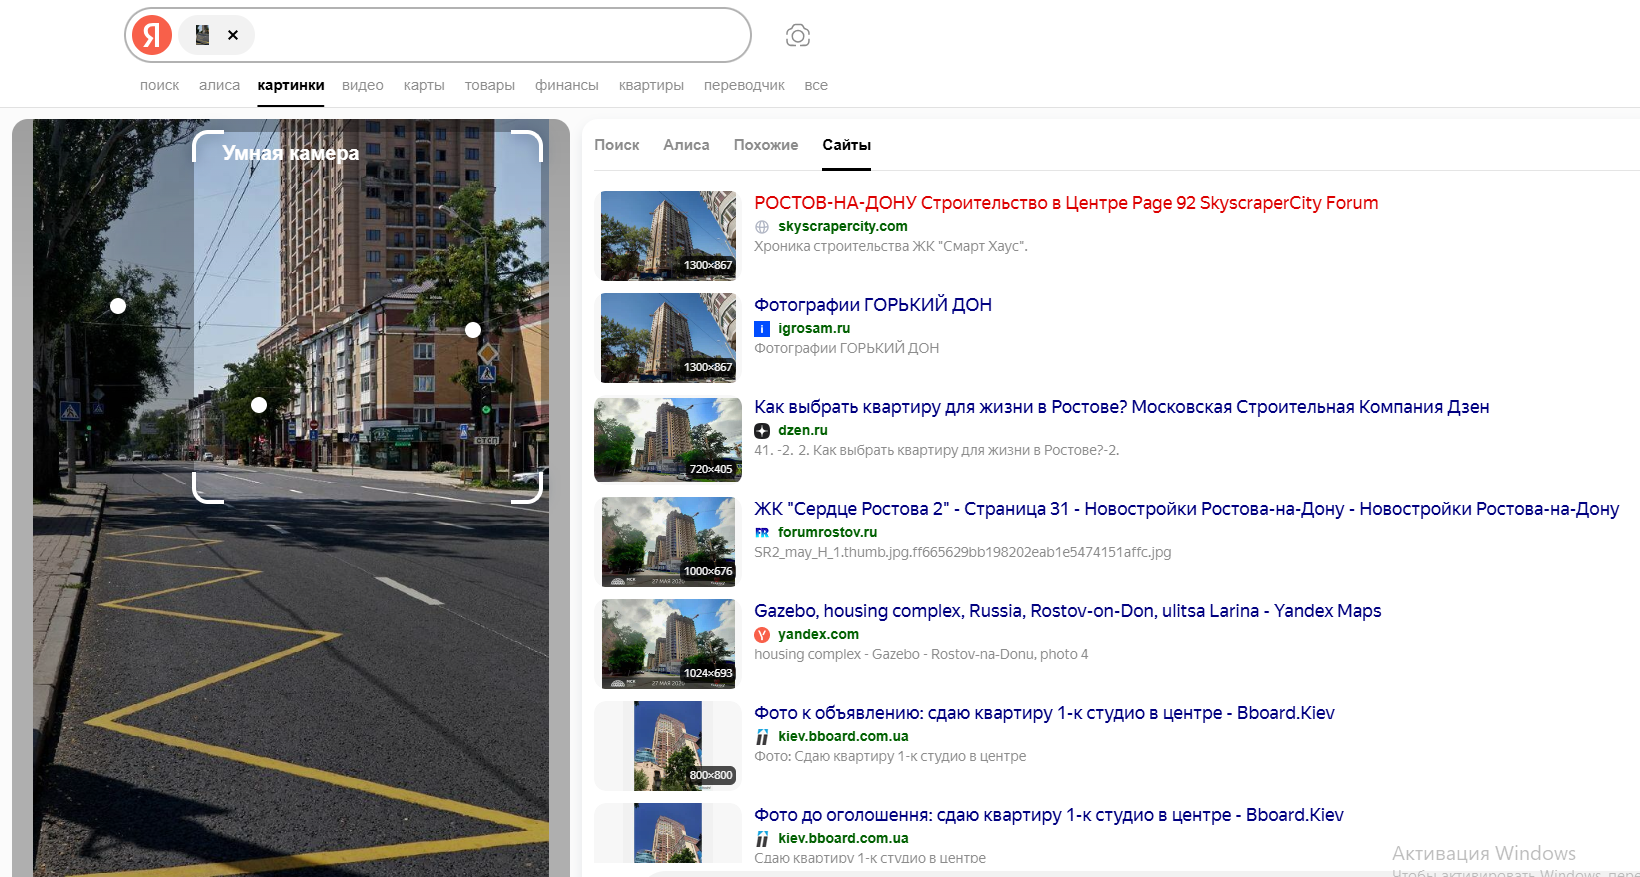This screenshot has height=877, width=1640.
Task: Click inside the search input field
Action: coord(500,35)
